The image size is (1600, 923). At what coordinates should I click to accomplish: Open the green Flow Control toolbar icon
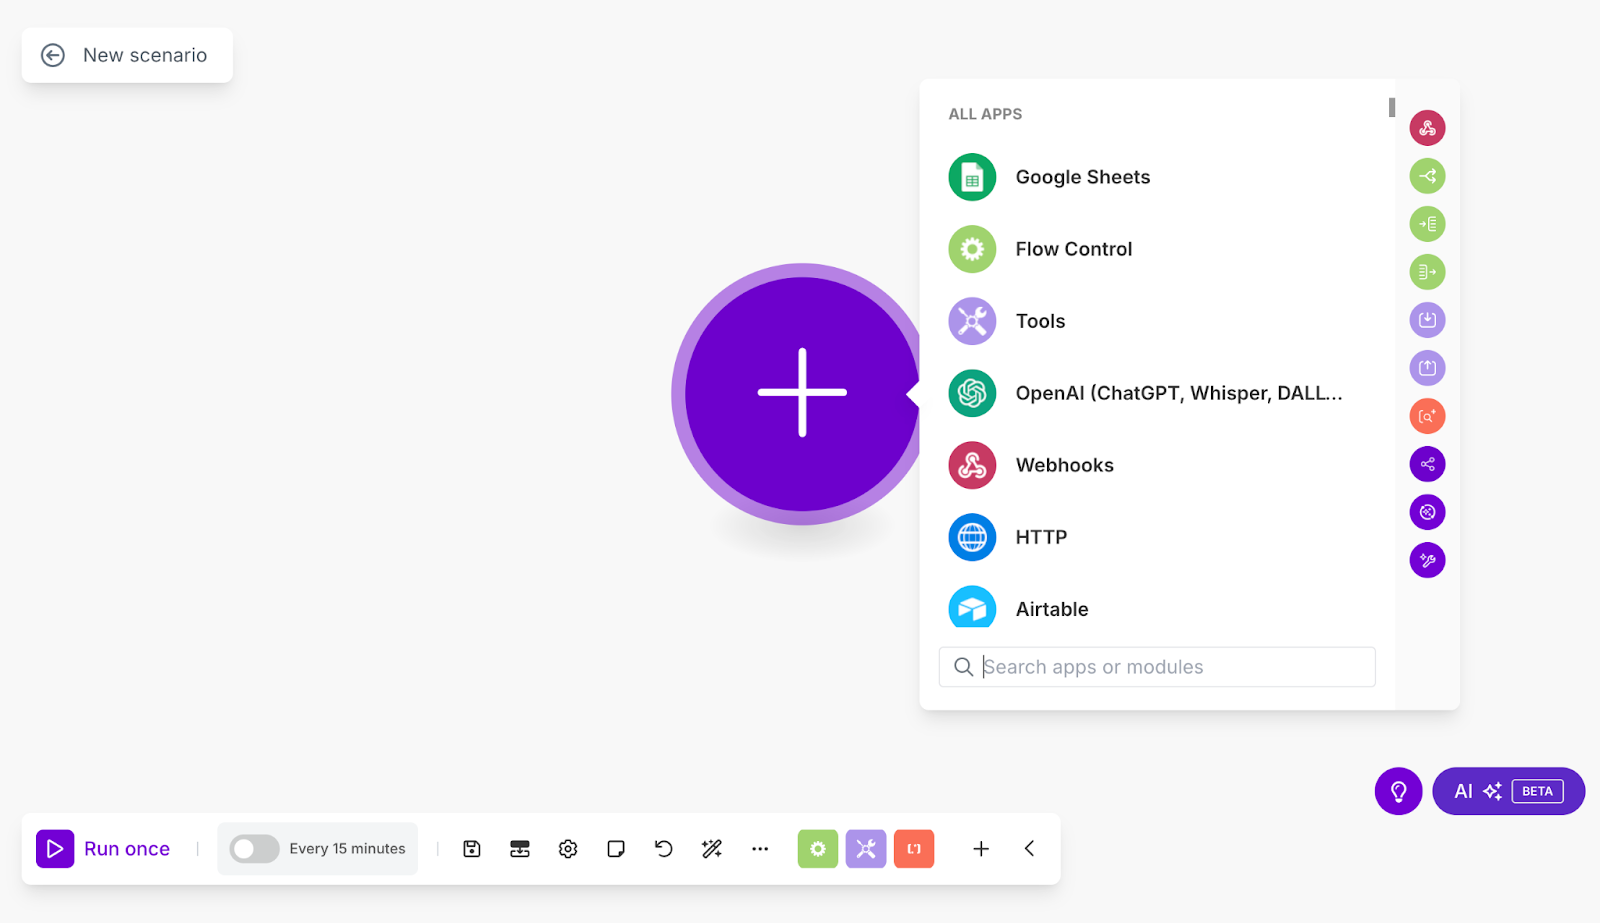pyautogui.click(x=817, y=849)
